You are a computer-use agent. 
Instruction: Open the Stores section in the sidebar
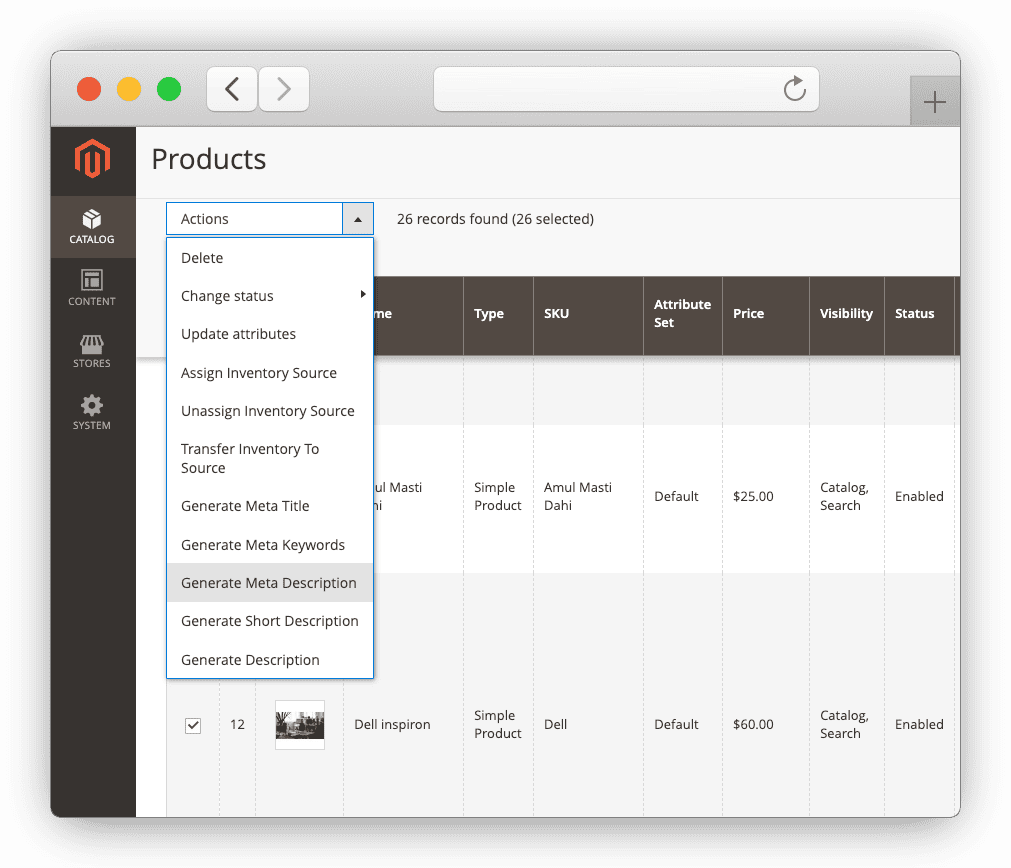[92, 351]
